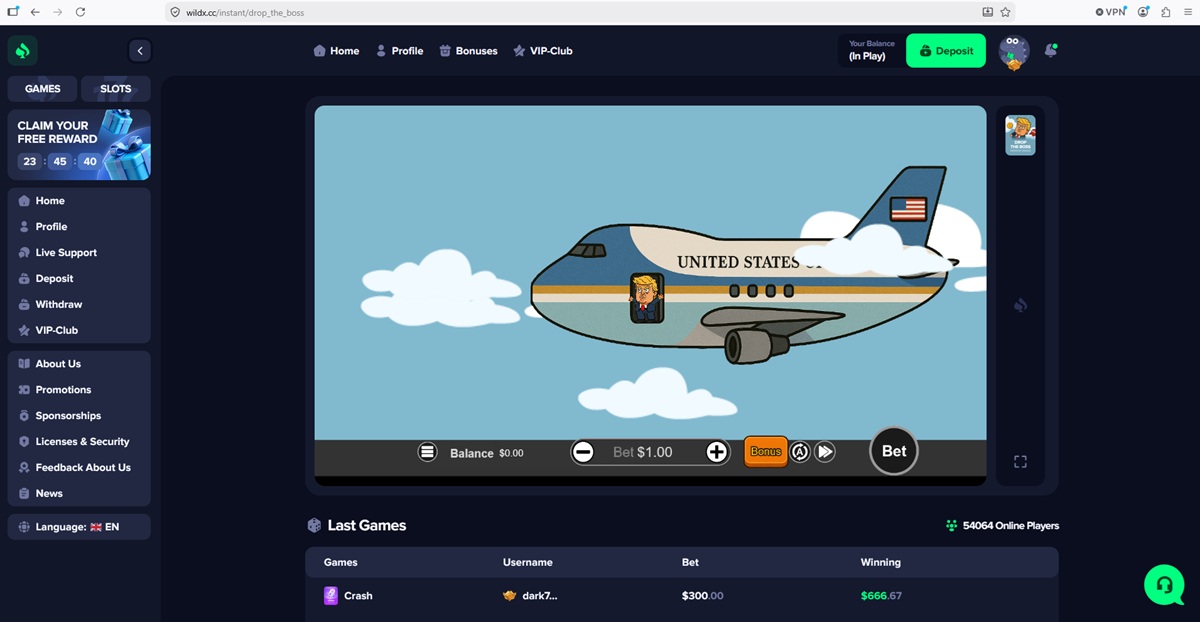The image size is (1200, 622).
Task: Open the browser extensions puzzle icon
Action: coord(1166,12)
